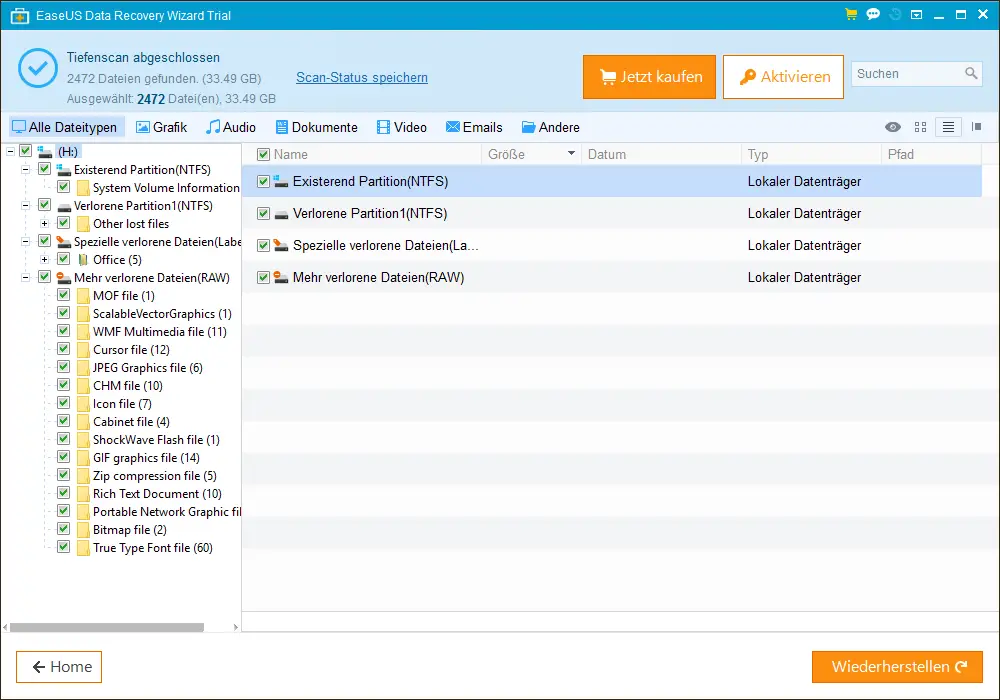Collapse Spezielle verlorene Dateien tree node

coord(26,242)
